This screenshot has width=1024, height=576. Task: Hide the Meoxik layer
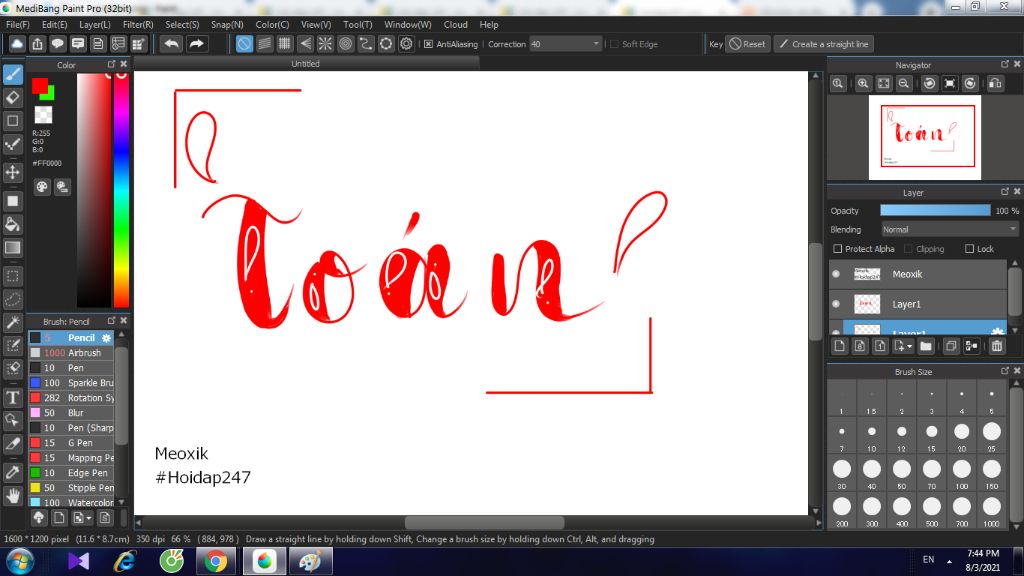click(836, 274)
